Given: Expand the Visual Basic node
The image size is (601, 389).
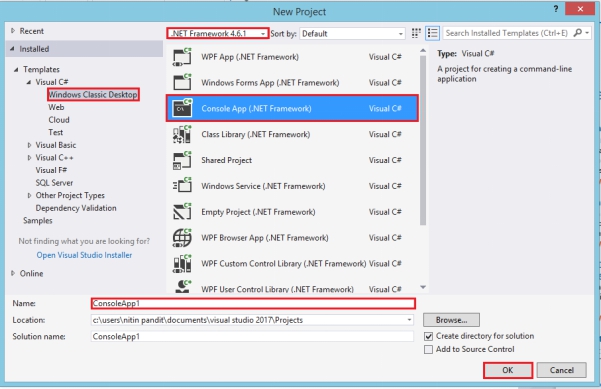Looking at the screenshot, I should [29, 145].
